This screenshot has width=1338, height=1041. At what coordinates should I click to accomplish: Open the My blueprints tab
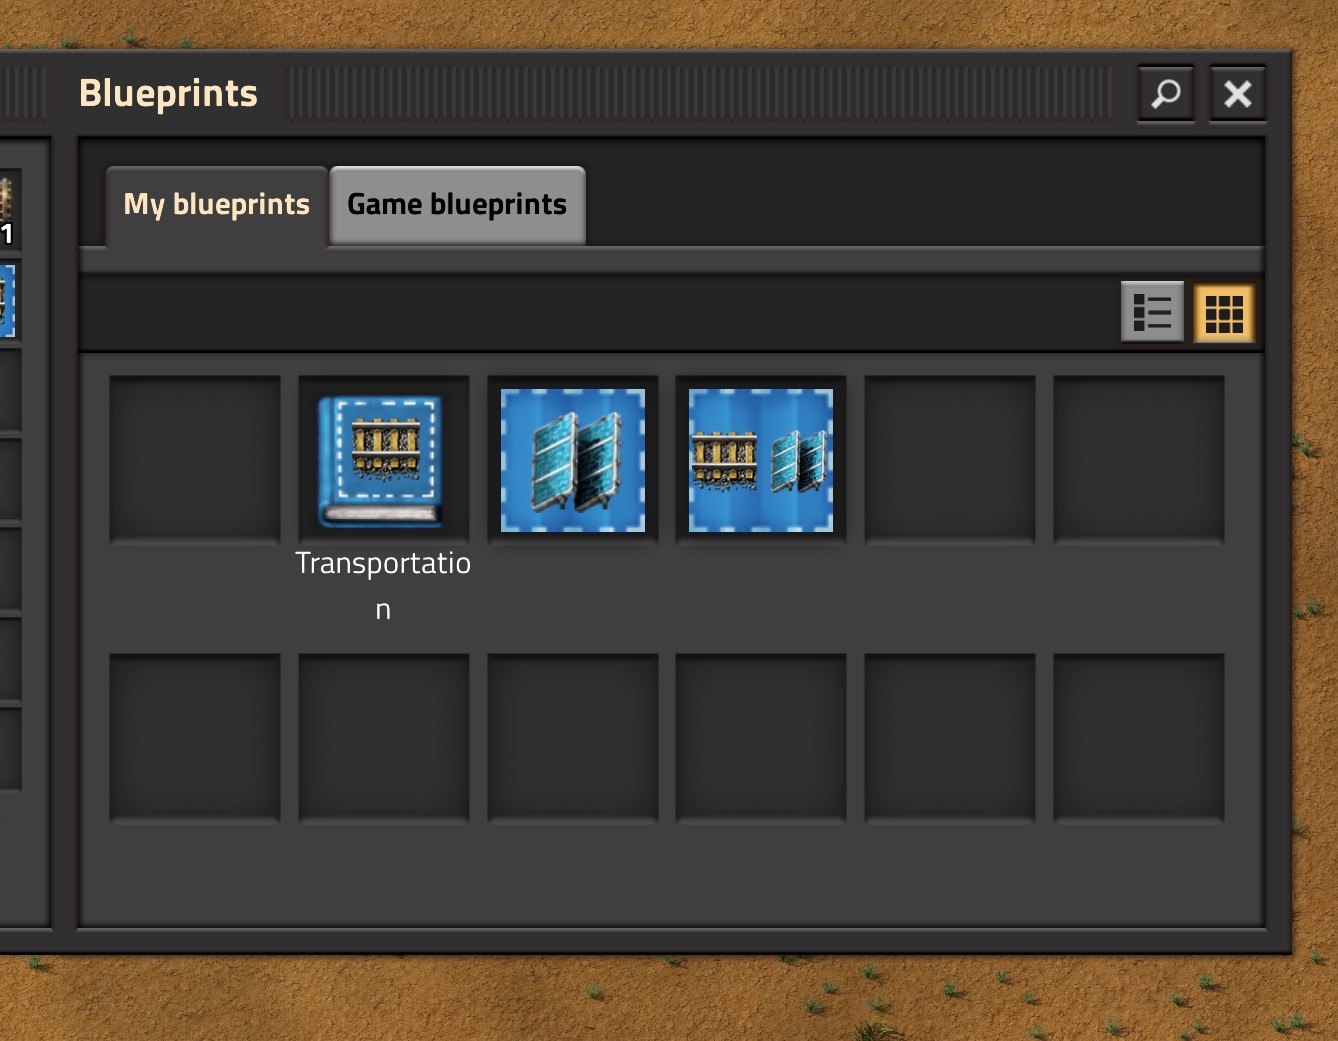tap(217, 205)
